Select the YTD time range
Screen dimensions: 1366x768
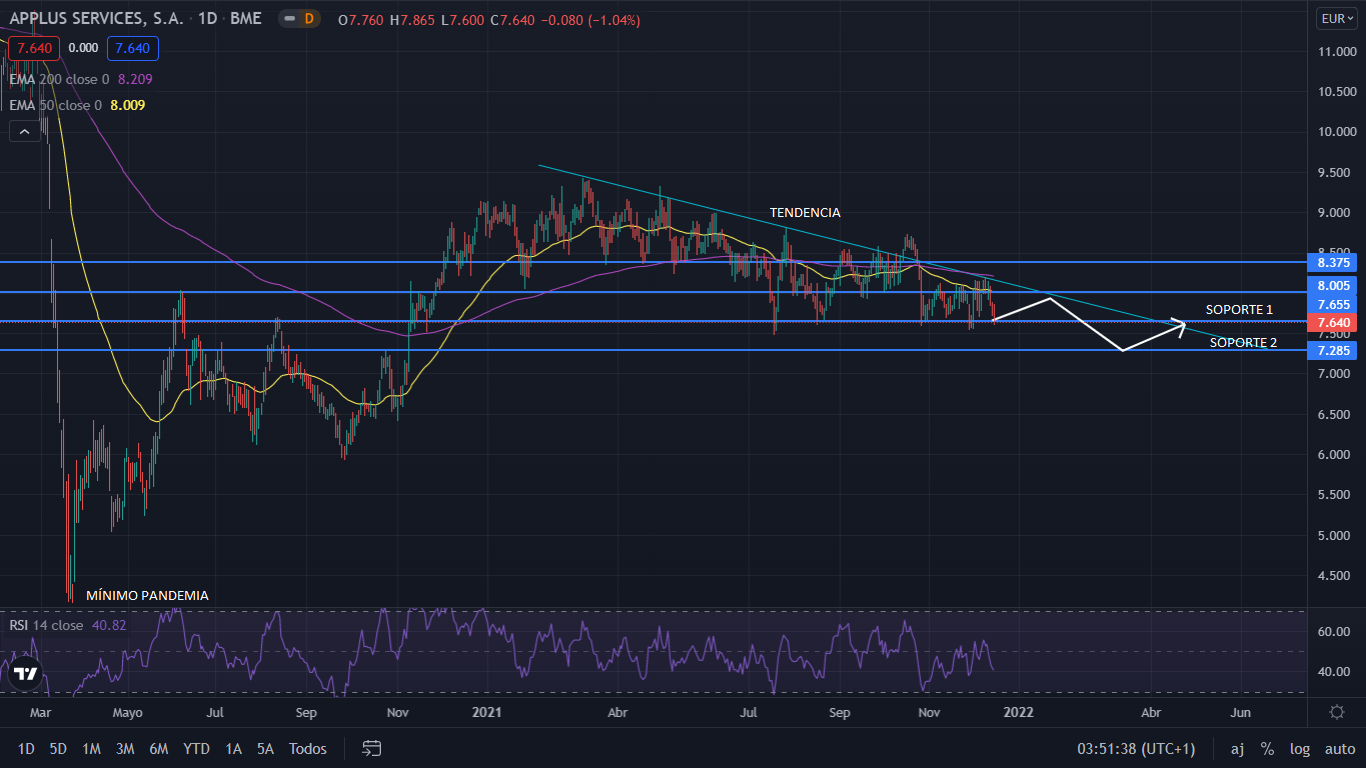click(197, 748)
